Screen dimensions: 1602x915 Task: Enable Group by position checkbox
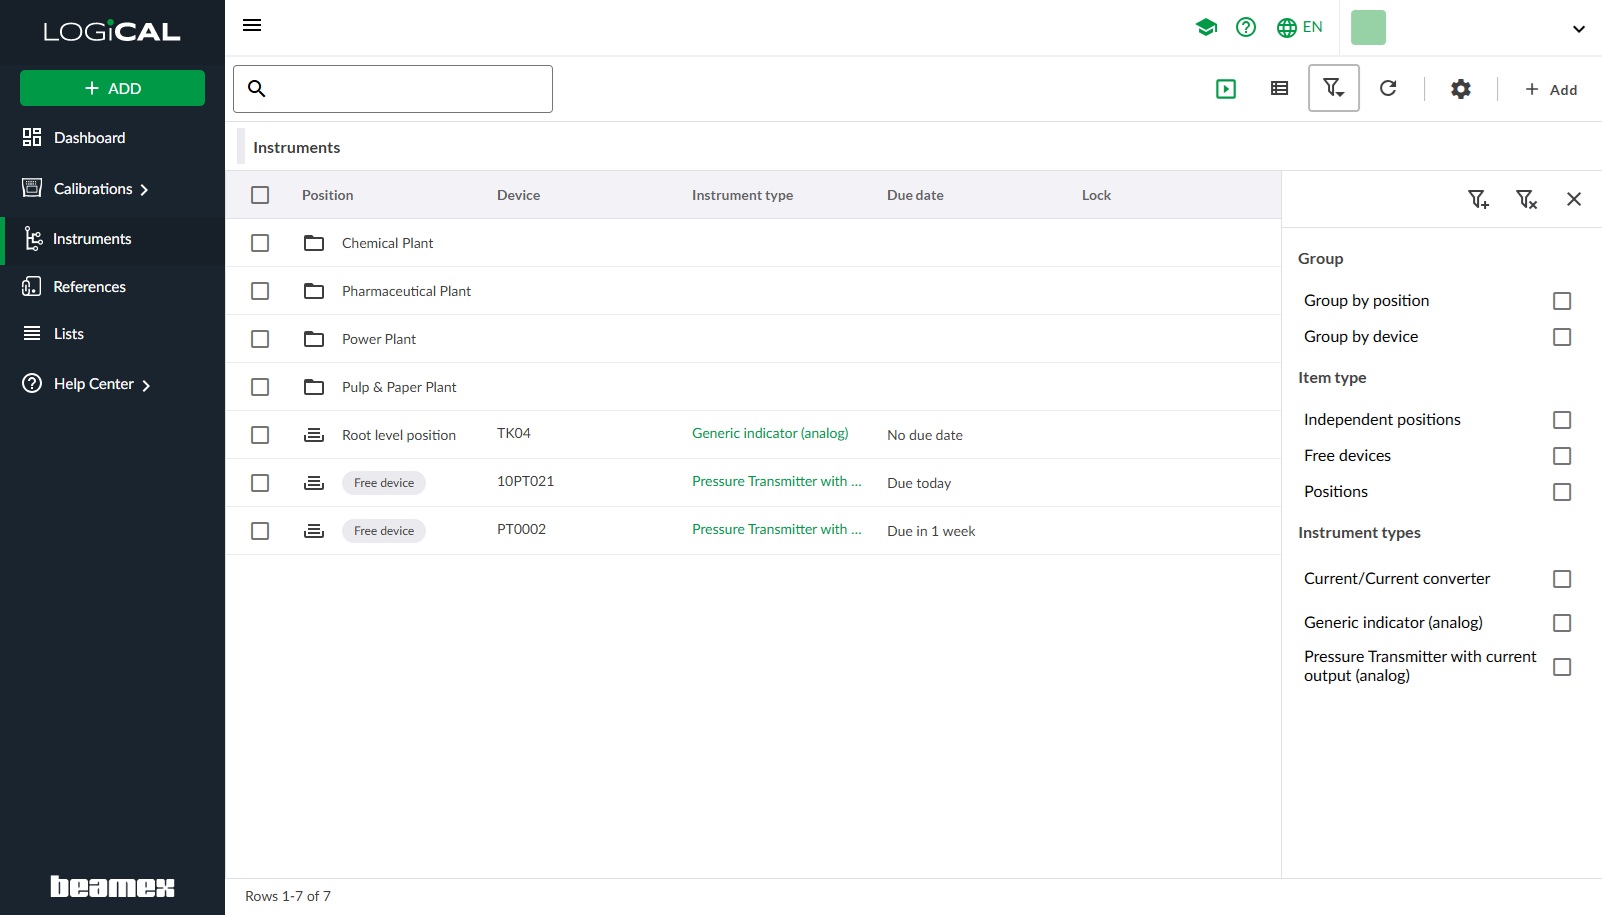click(x=1561, y=301)
